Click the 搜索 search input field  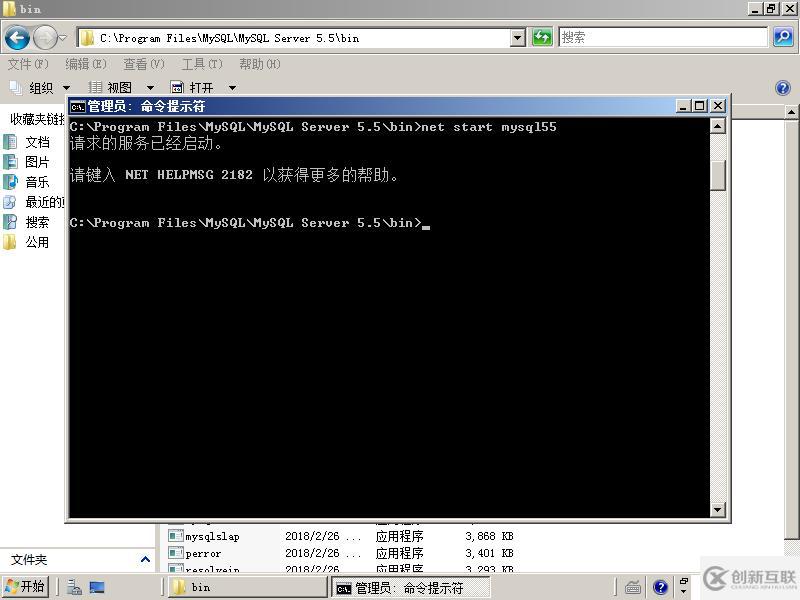pyautogui.click(x=663, y=37)
